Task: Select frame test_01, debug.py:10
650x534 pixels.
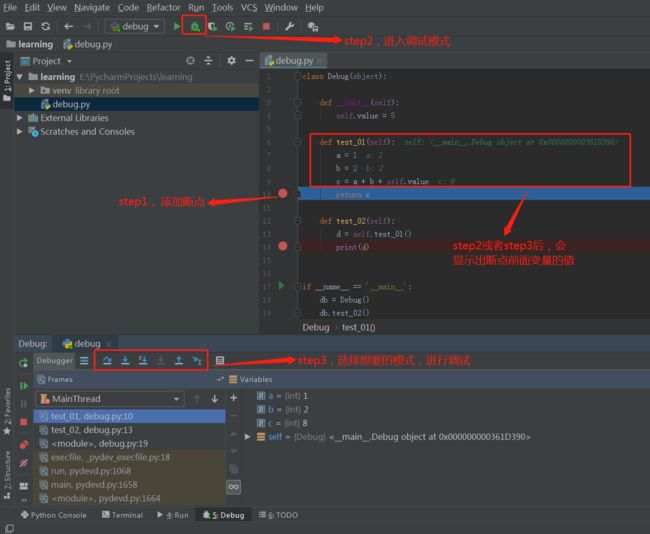Action: (130, 416)
